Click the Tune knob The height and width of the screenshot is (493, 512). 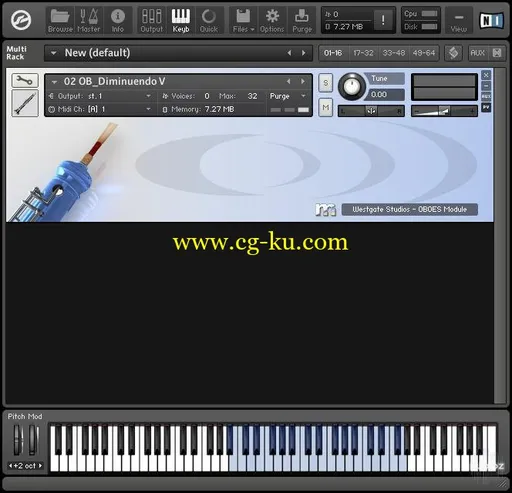[x=351, y=86]
